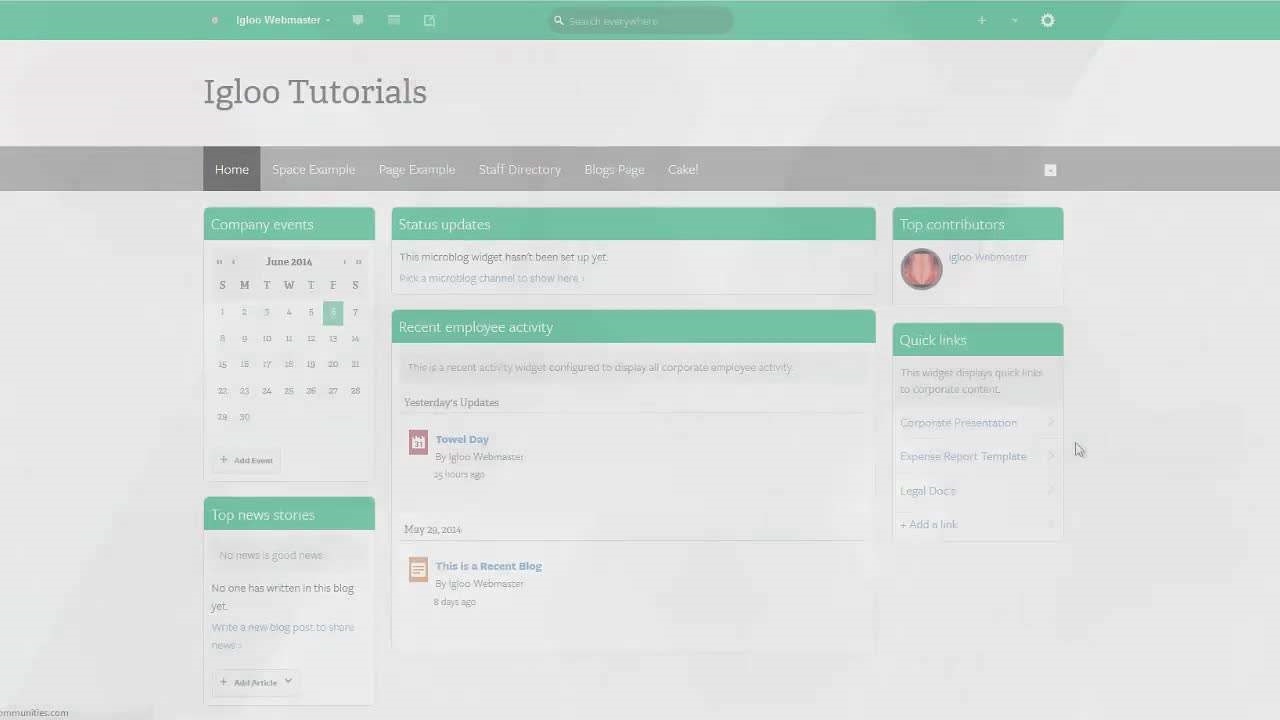The image size is (1280, 720).
Task: Click the Top contributors widget header
Action: pyautogui.click(x=978, y=224)
